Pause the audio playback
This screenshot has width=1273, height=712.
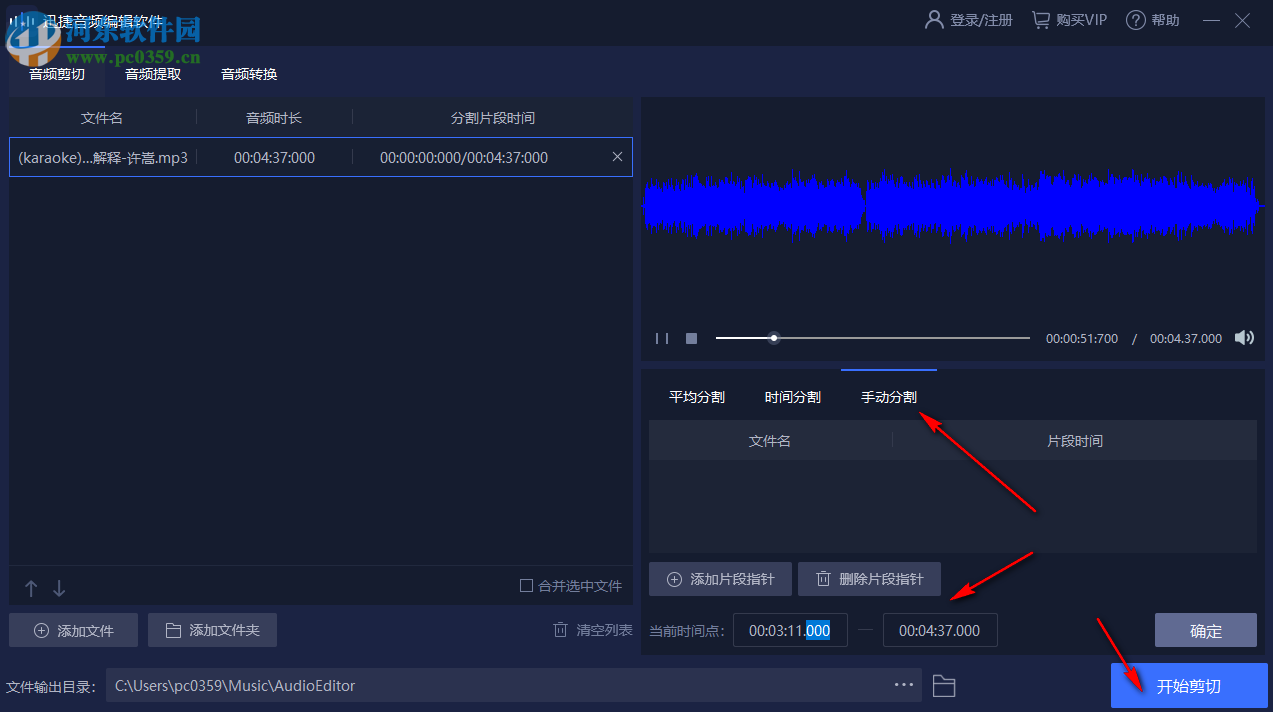[662, 338]
